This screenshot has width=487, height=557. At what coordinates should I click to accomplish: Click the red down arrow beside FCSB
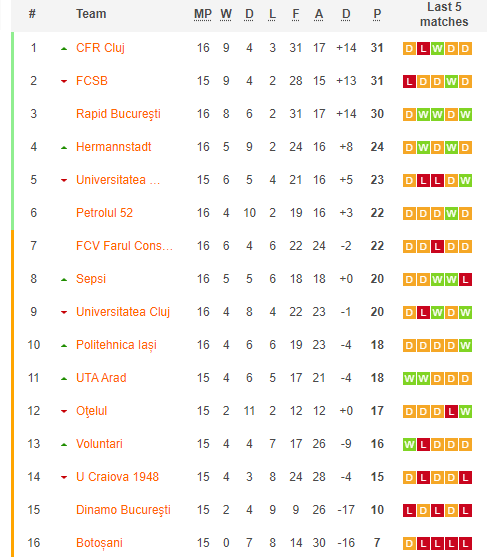[64, 82]
